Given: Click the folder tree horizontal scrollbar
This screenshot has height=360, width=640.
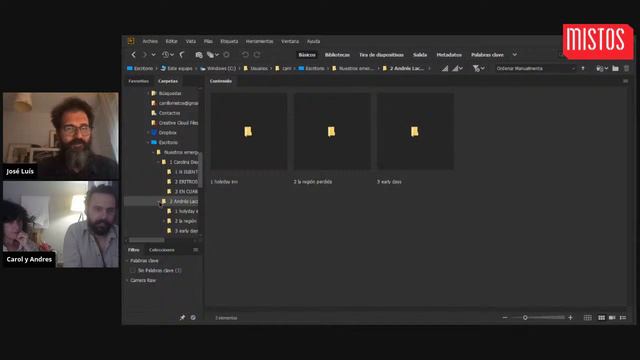Looking at the screenshot, I should coord(147,240).
